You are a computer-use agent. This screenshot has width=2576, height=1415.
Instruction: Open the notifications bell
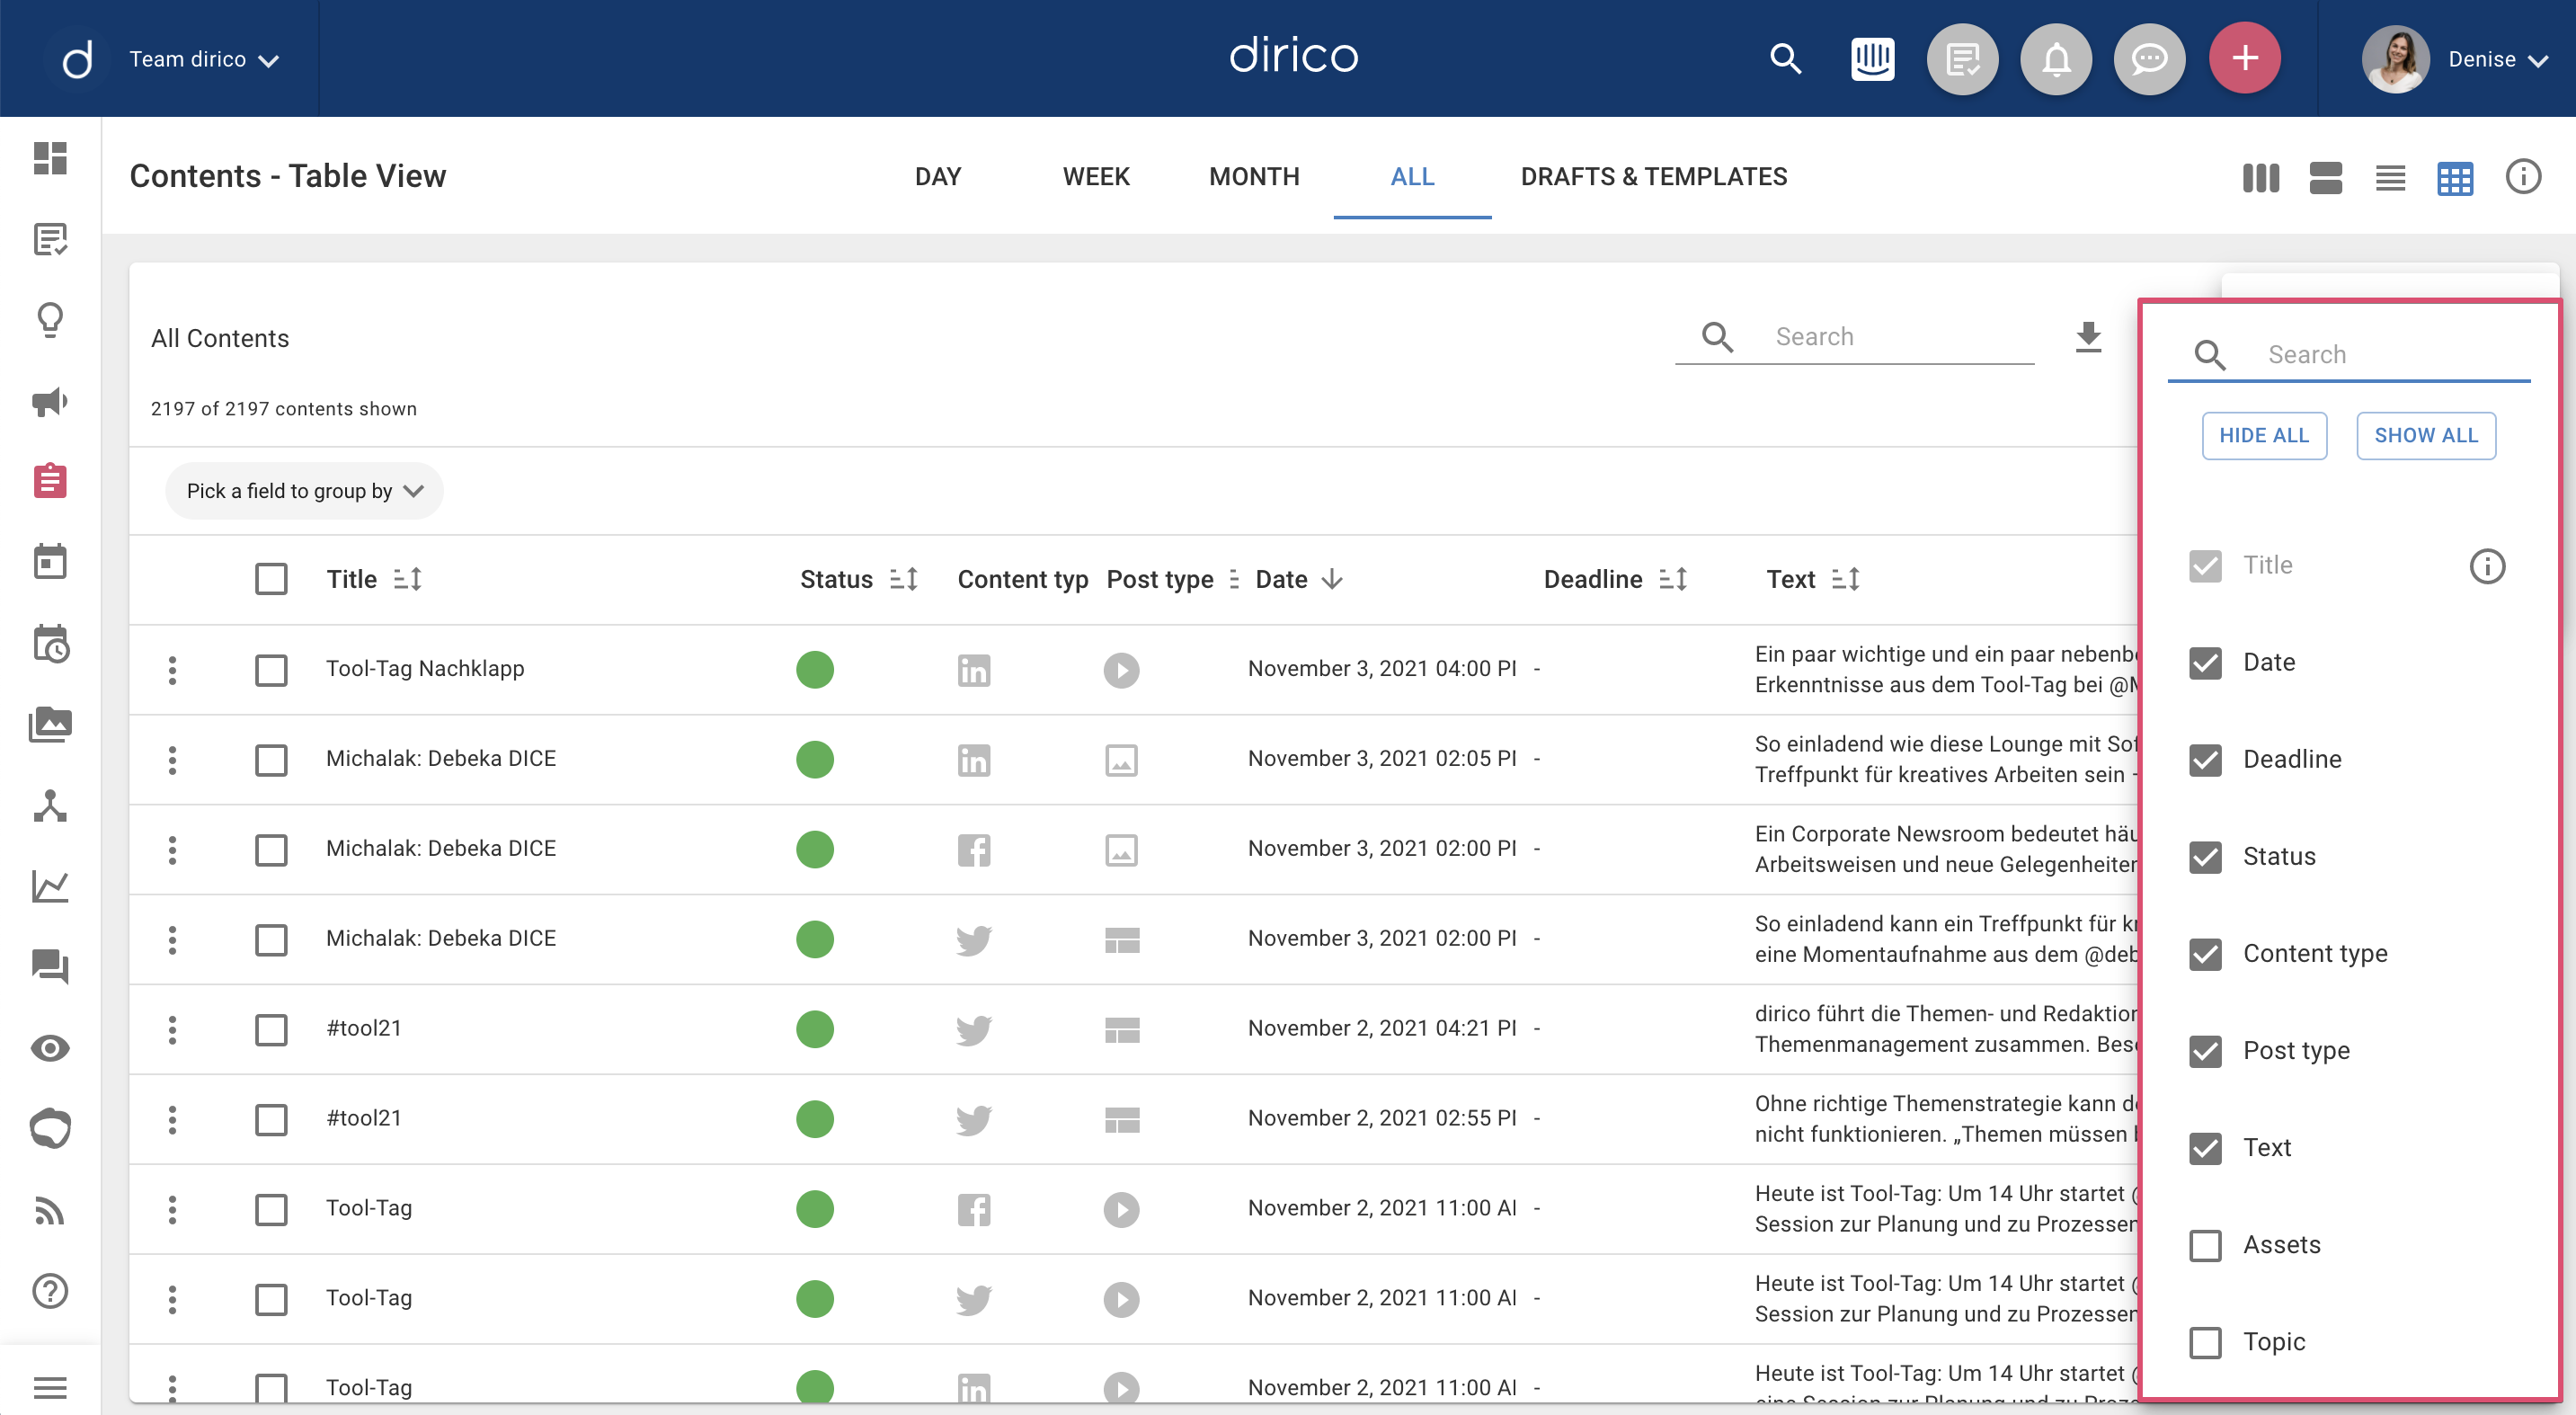coord(2056,59)
